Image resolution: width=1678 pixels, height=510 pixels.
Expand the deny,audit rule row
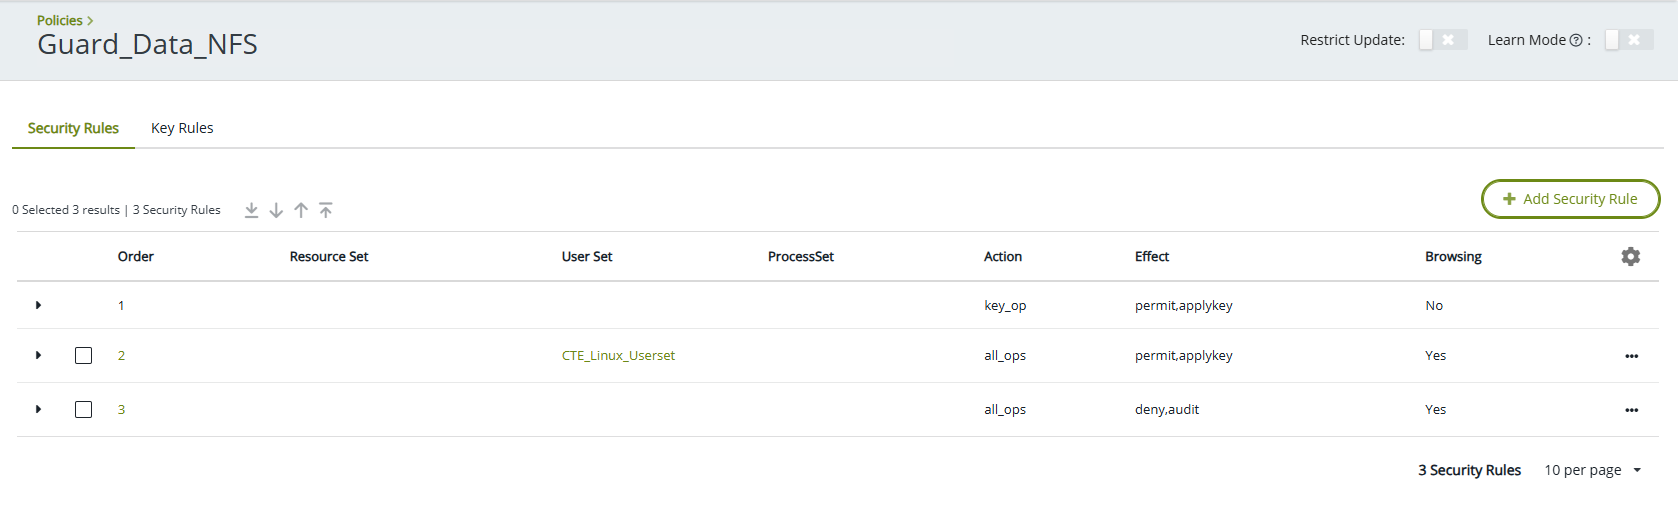[38, 409]
